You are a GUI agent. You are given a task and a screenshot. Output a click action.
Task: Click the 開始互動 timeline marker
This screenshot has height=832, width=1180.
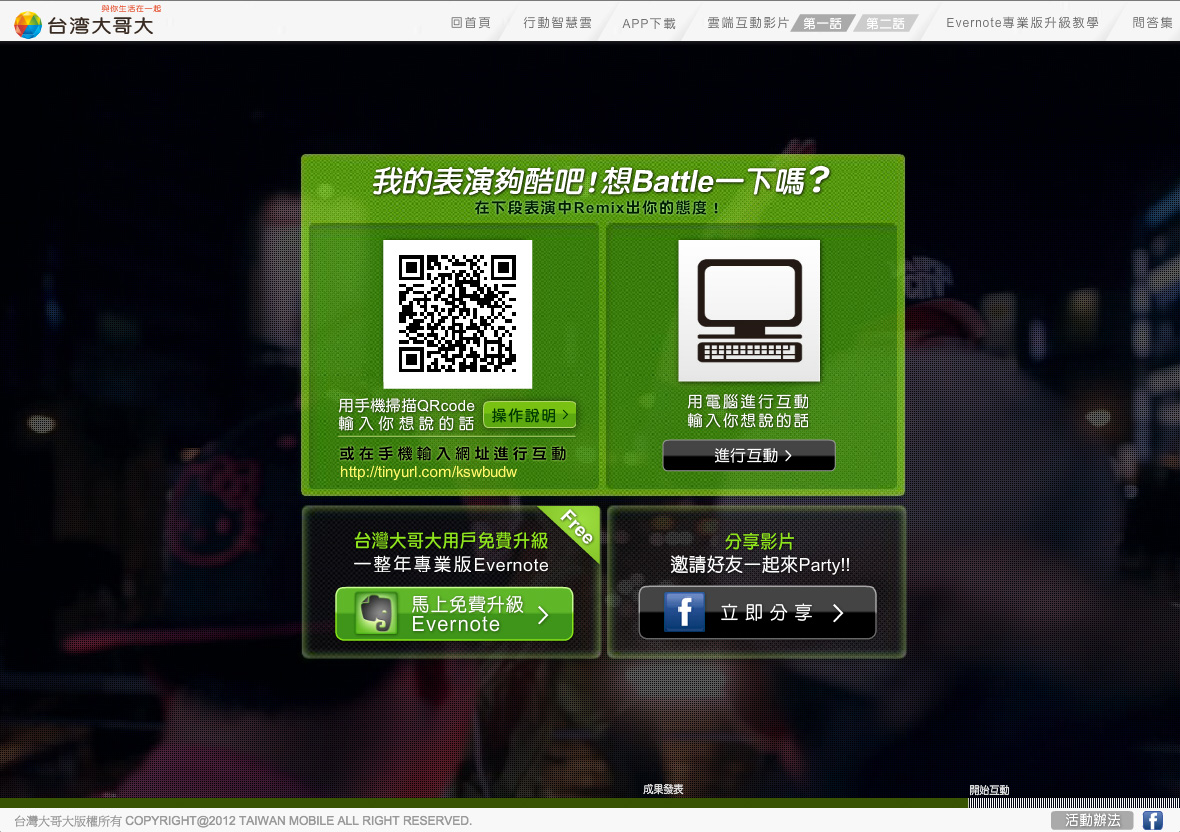pos(989,790)
